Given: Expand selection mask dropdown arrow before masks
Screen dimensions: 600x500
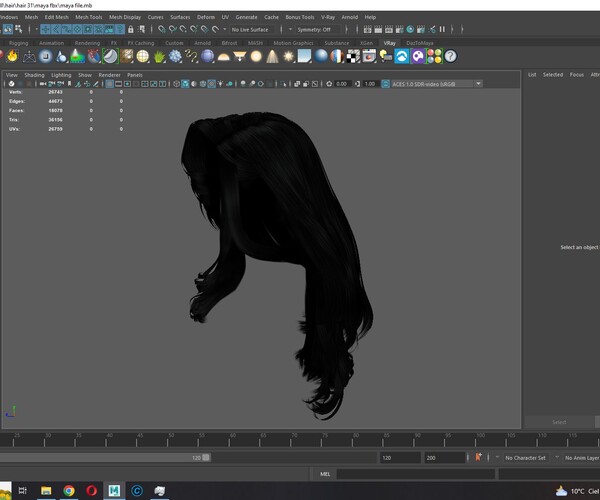Looking at the screenshot, I should (36, 29).
